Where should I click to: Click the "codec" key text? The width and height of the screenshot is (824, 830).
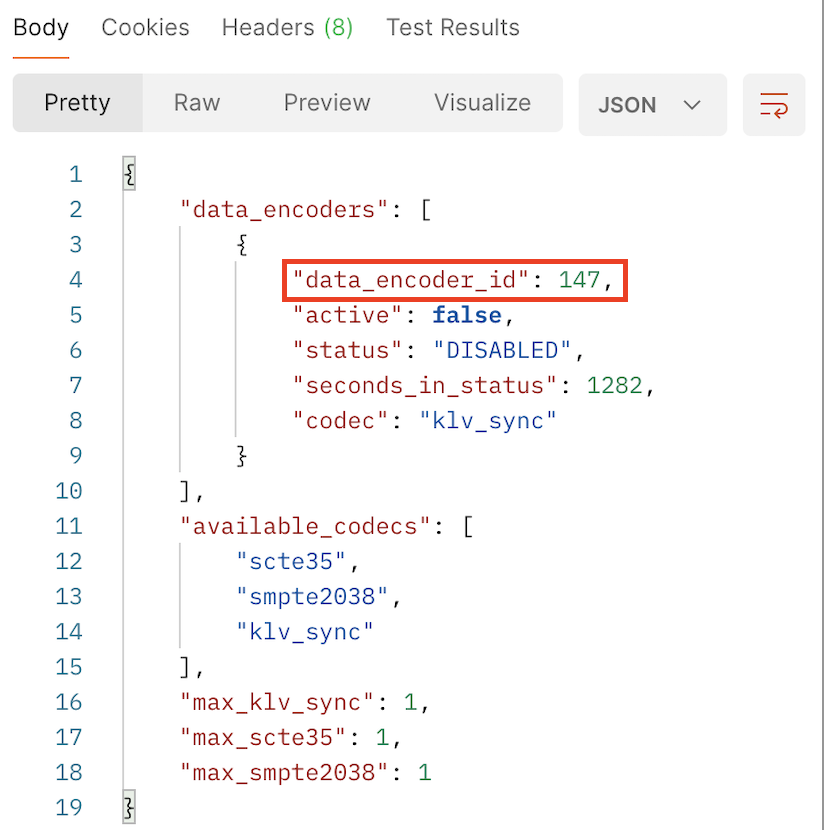pyautogui.click(x=340, y=421)
